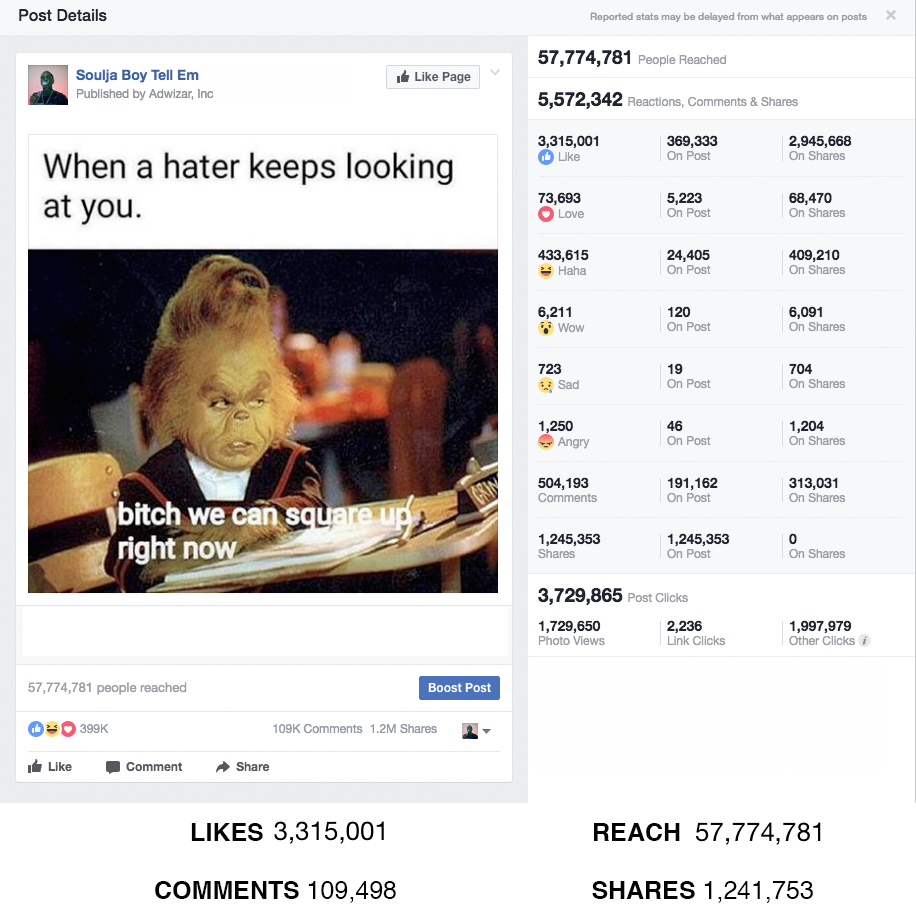The height and width of the screenshot is (916, 916).
Task: Open the 109K Comments link
Action: (x=317, y=728)
